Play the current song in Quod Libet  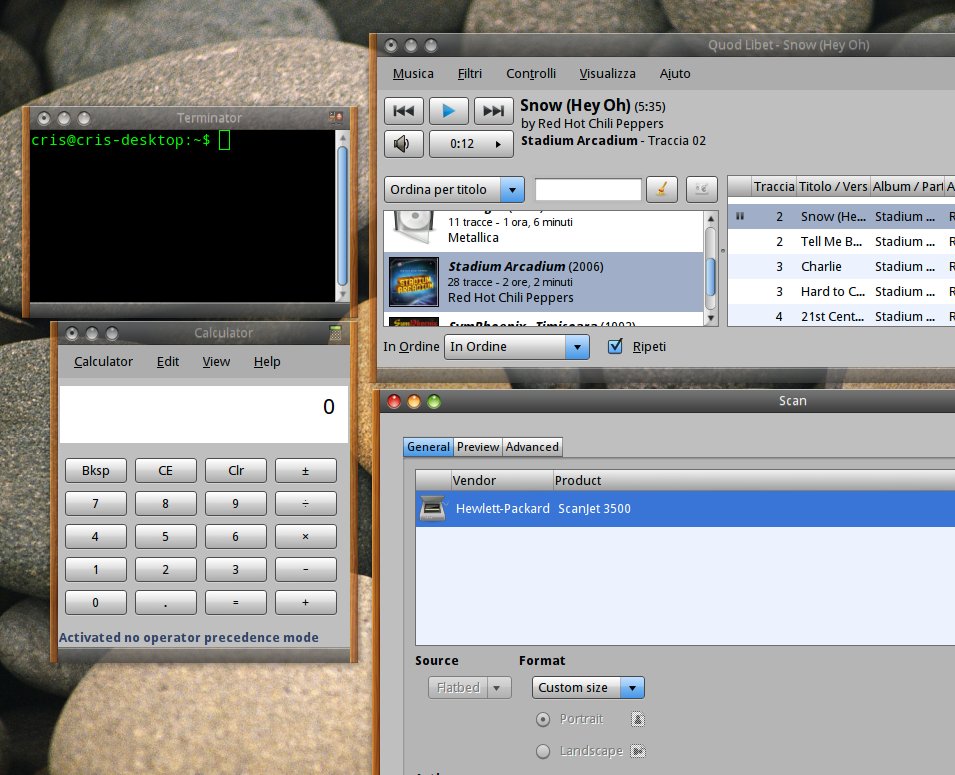click(x=449, y=111)
